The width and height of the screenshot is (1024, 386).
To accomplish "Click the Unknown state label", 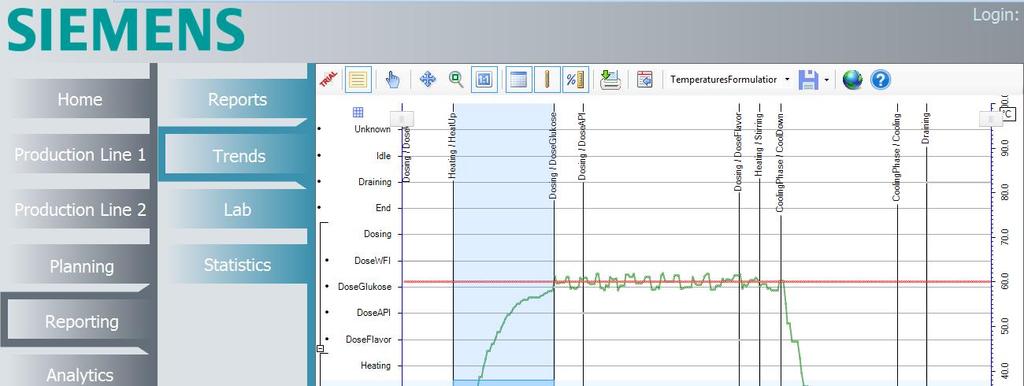I will click(372, 129).
